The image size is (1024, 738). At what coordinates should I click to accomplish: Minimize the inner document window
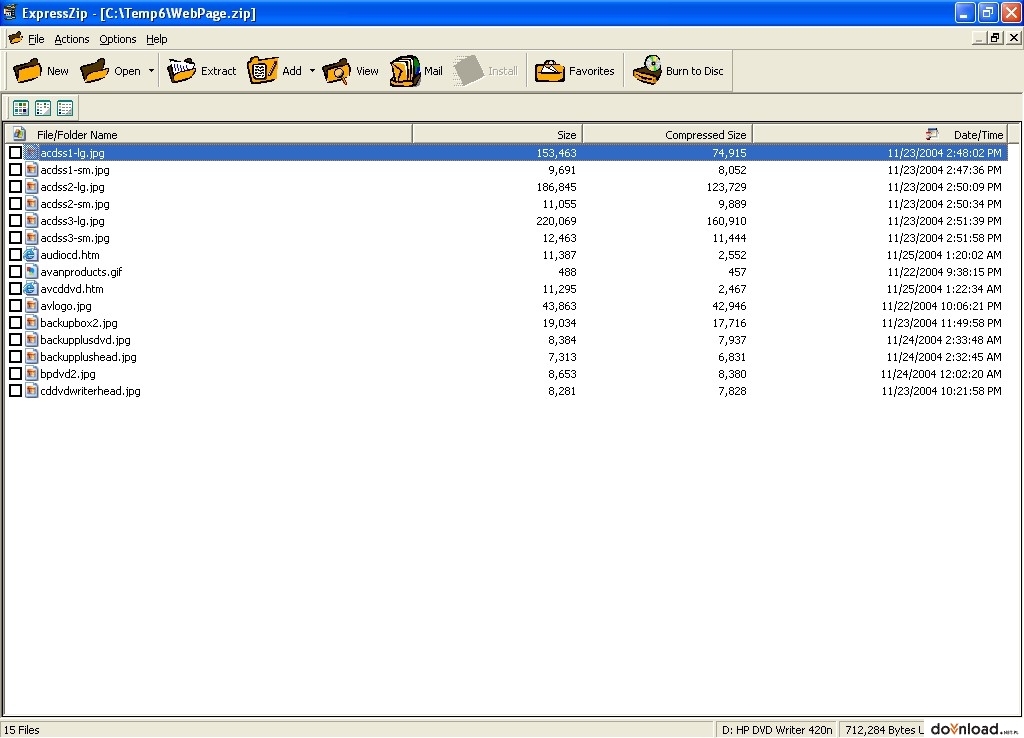(978, 38)
